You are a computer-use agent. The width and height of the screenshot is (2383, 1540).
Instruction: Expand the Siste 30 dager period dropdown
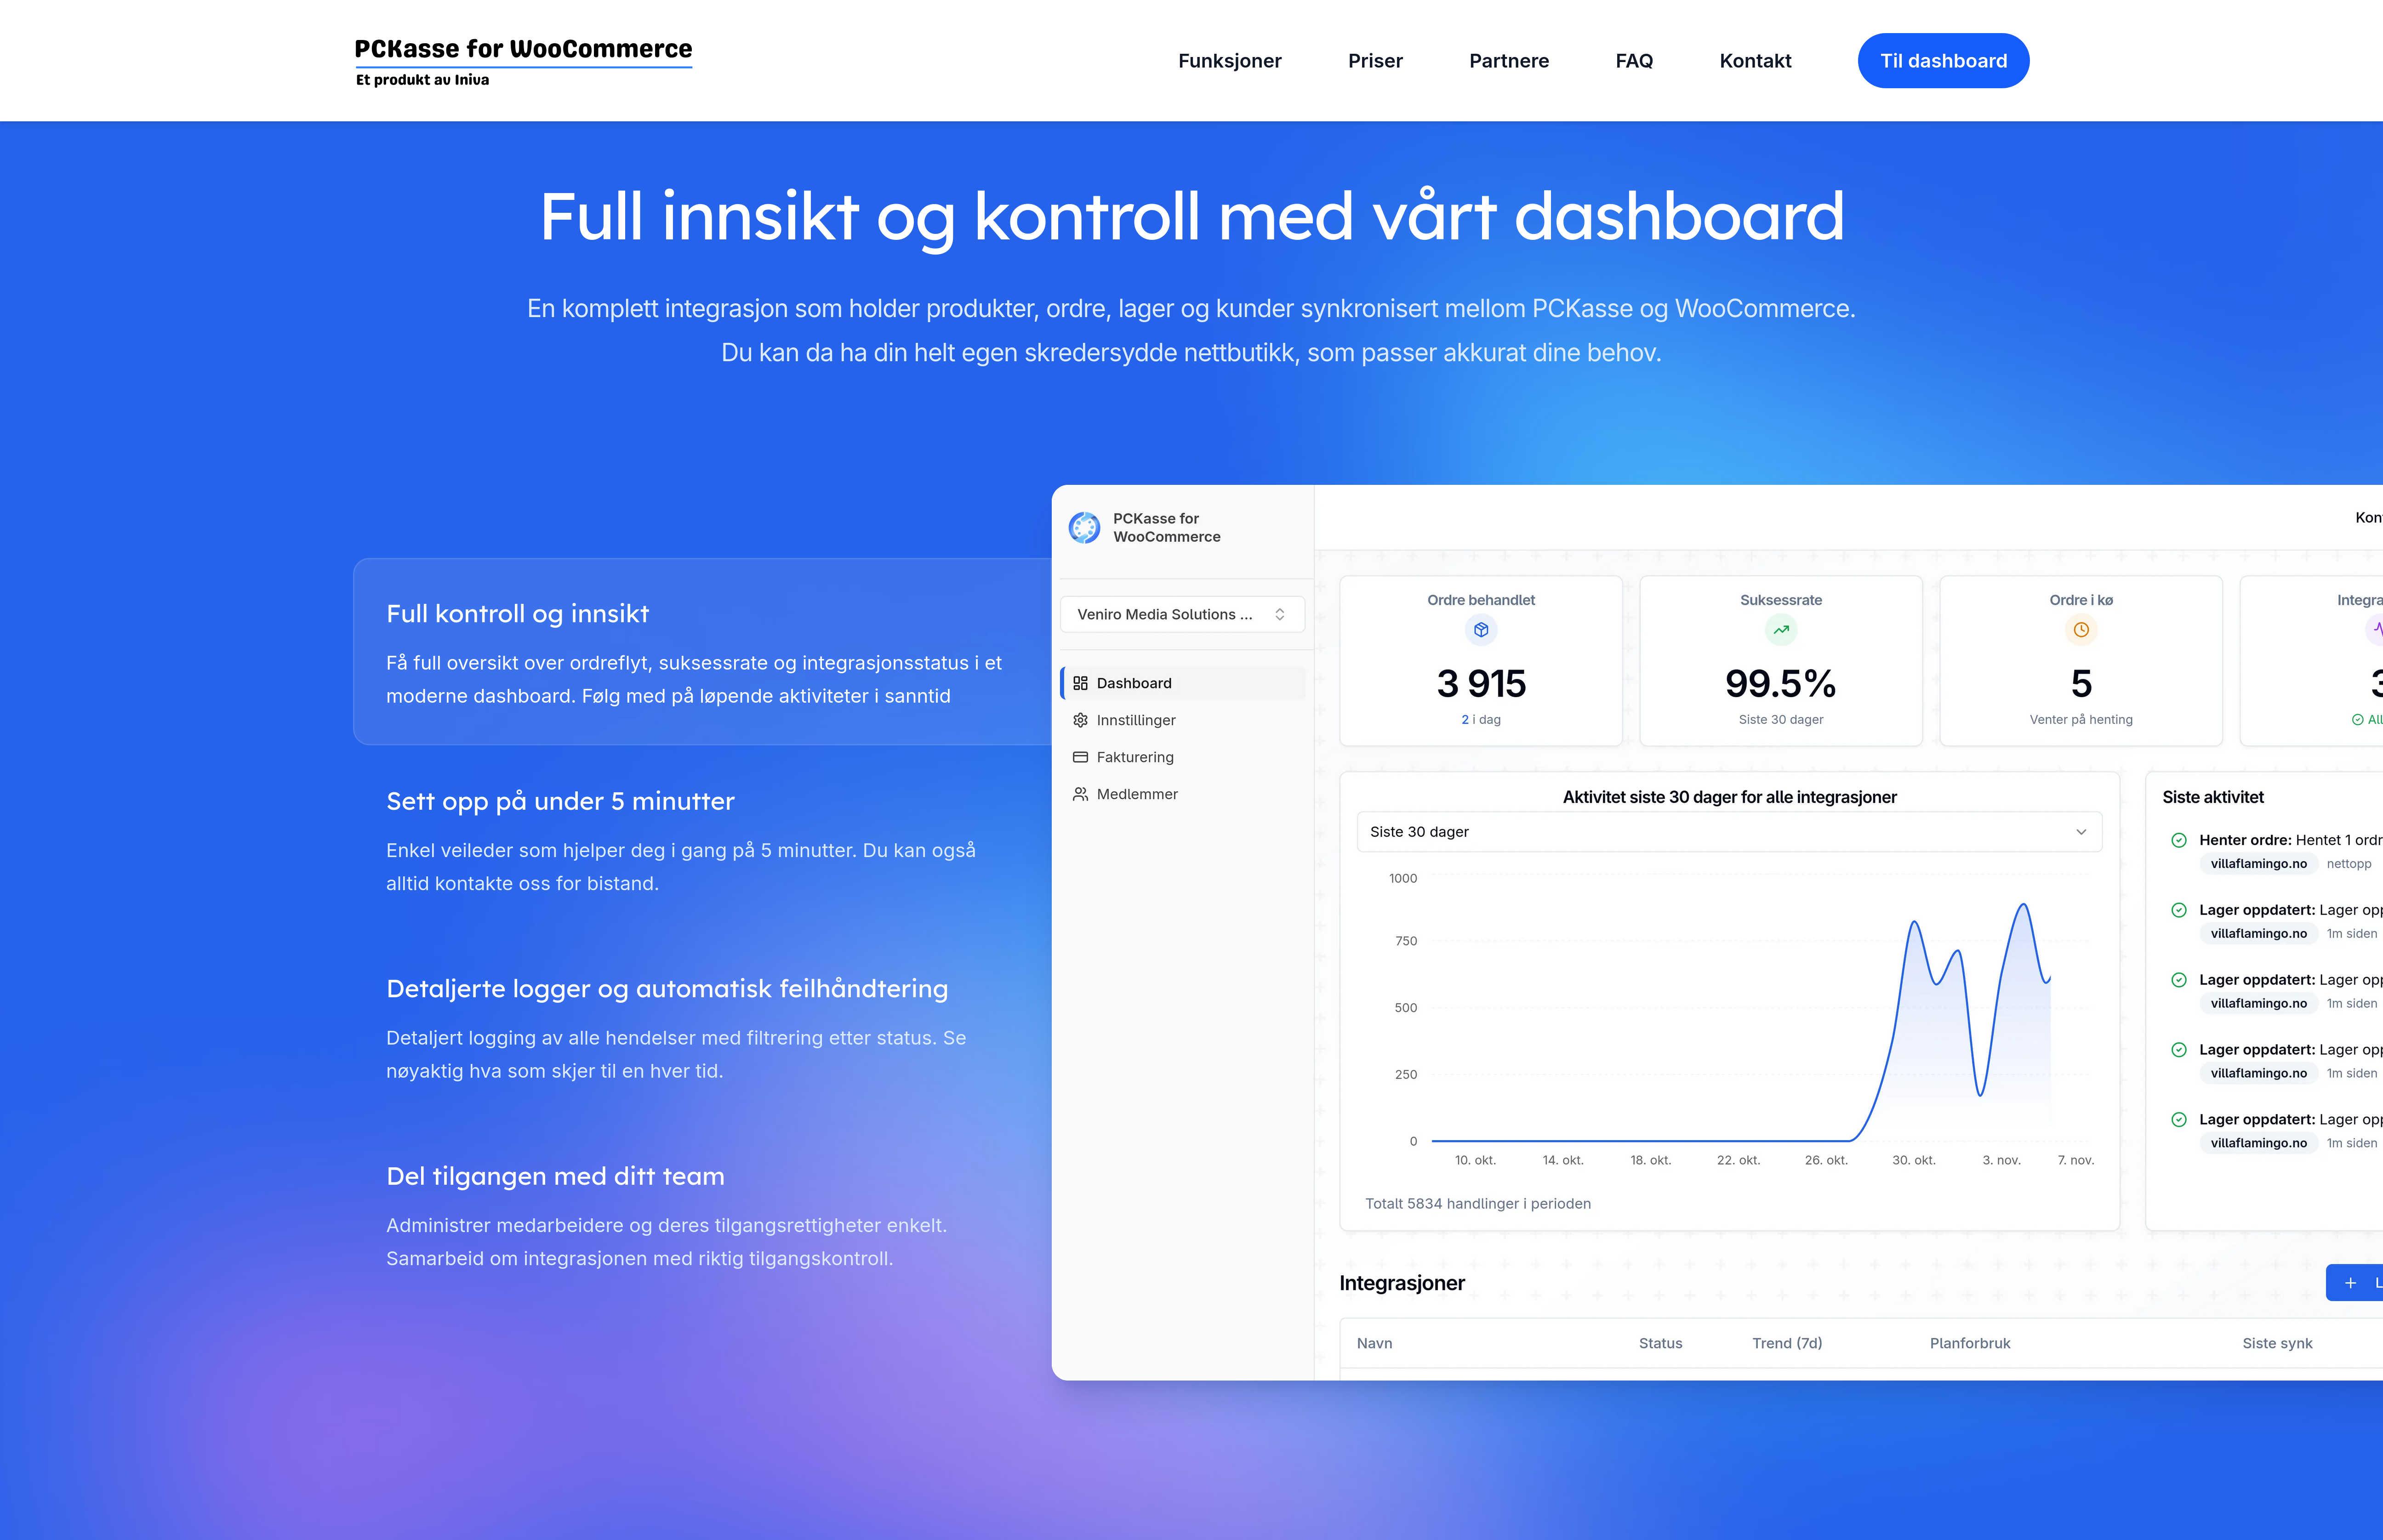coord(1730,831)
